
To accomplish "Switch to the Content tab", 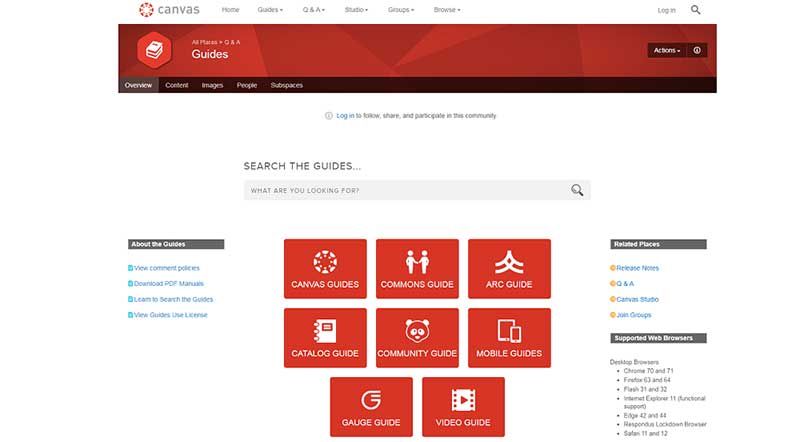I will [x=177, y=85].
